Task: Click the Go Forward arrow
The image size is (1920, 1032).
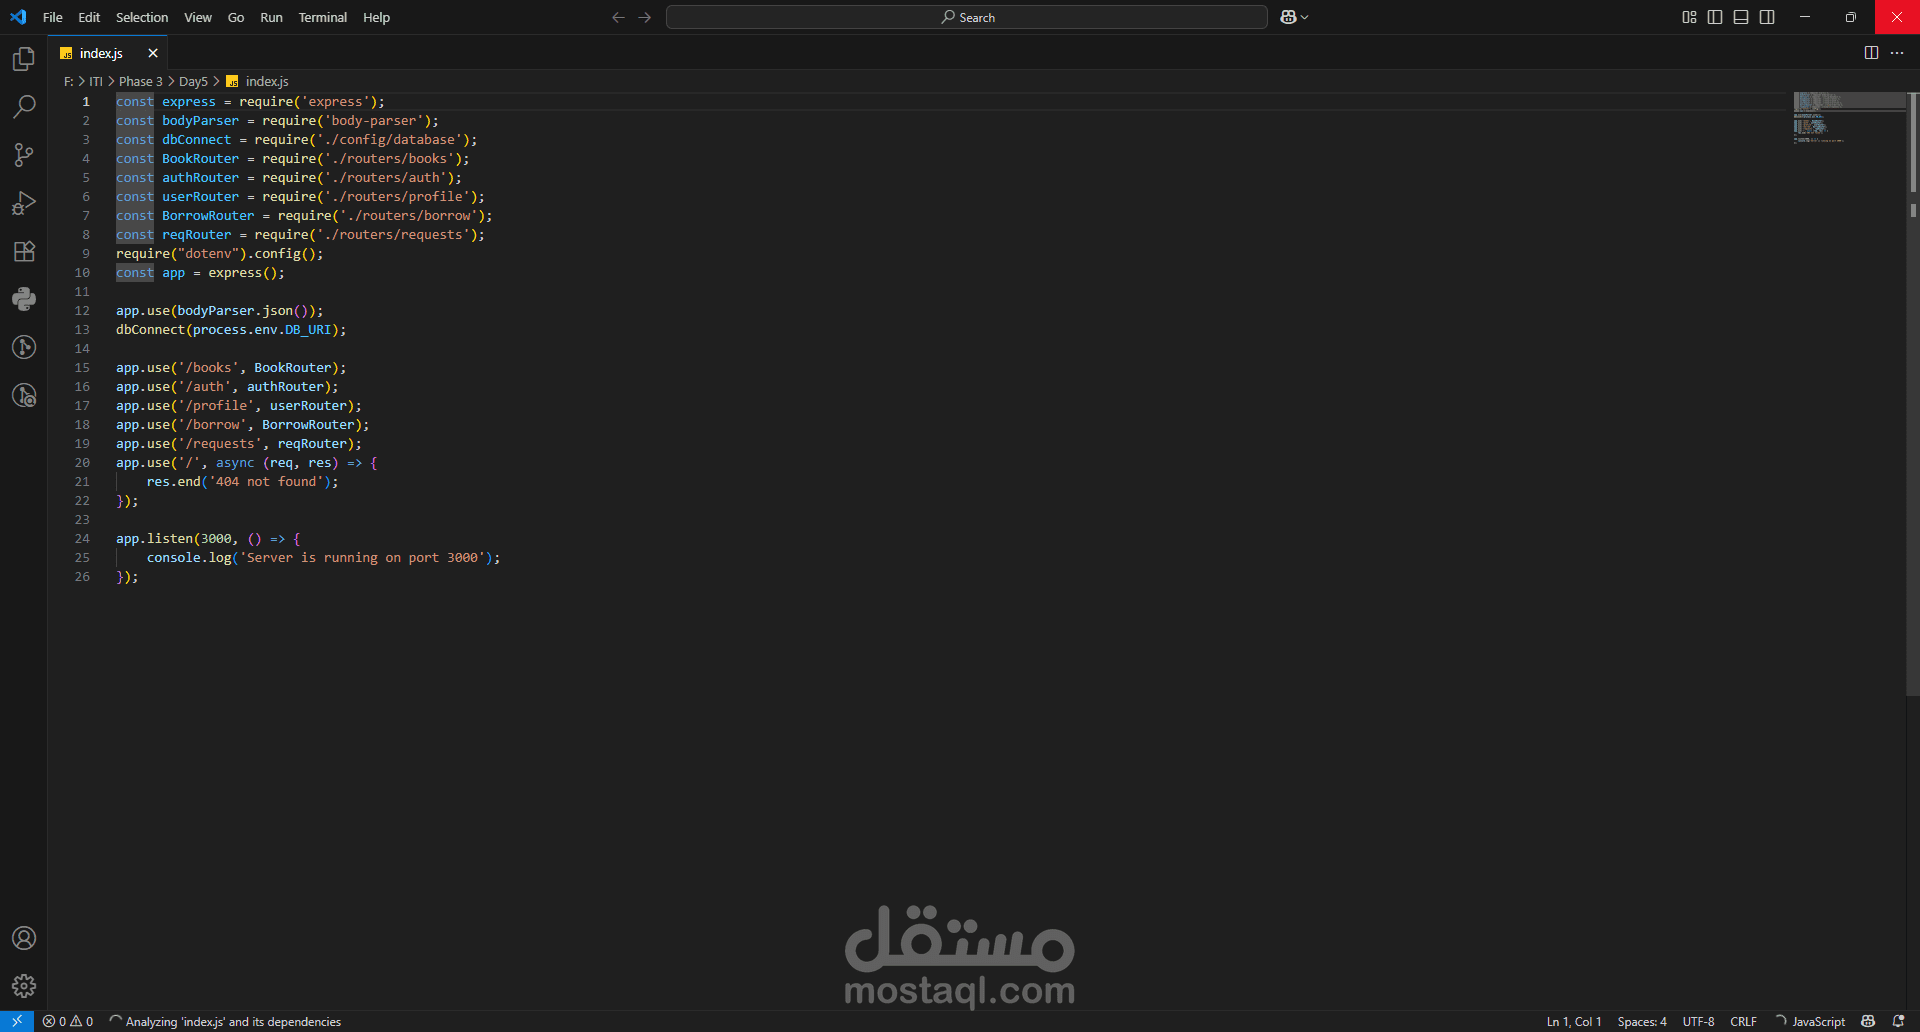Action: (645, 17)
